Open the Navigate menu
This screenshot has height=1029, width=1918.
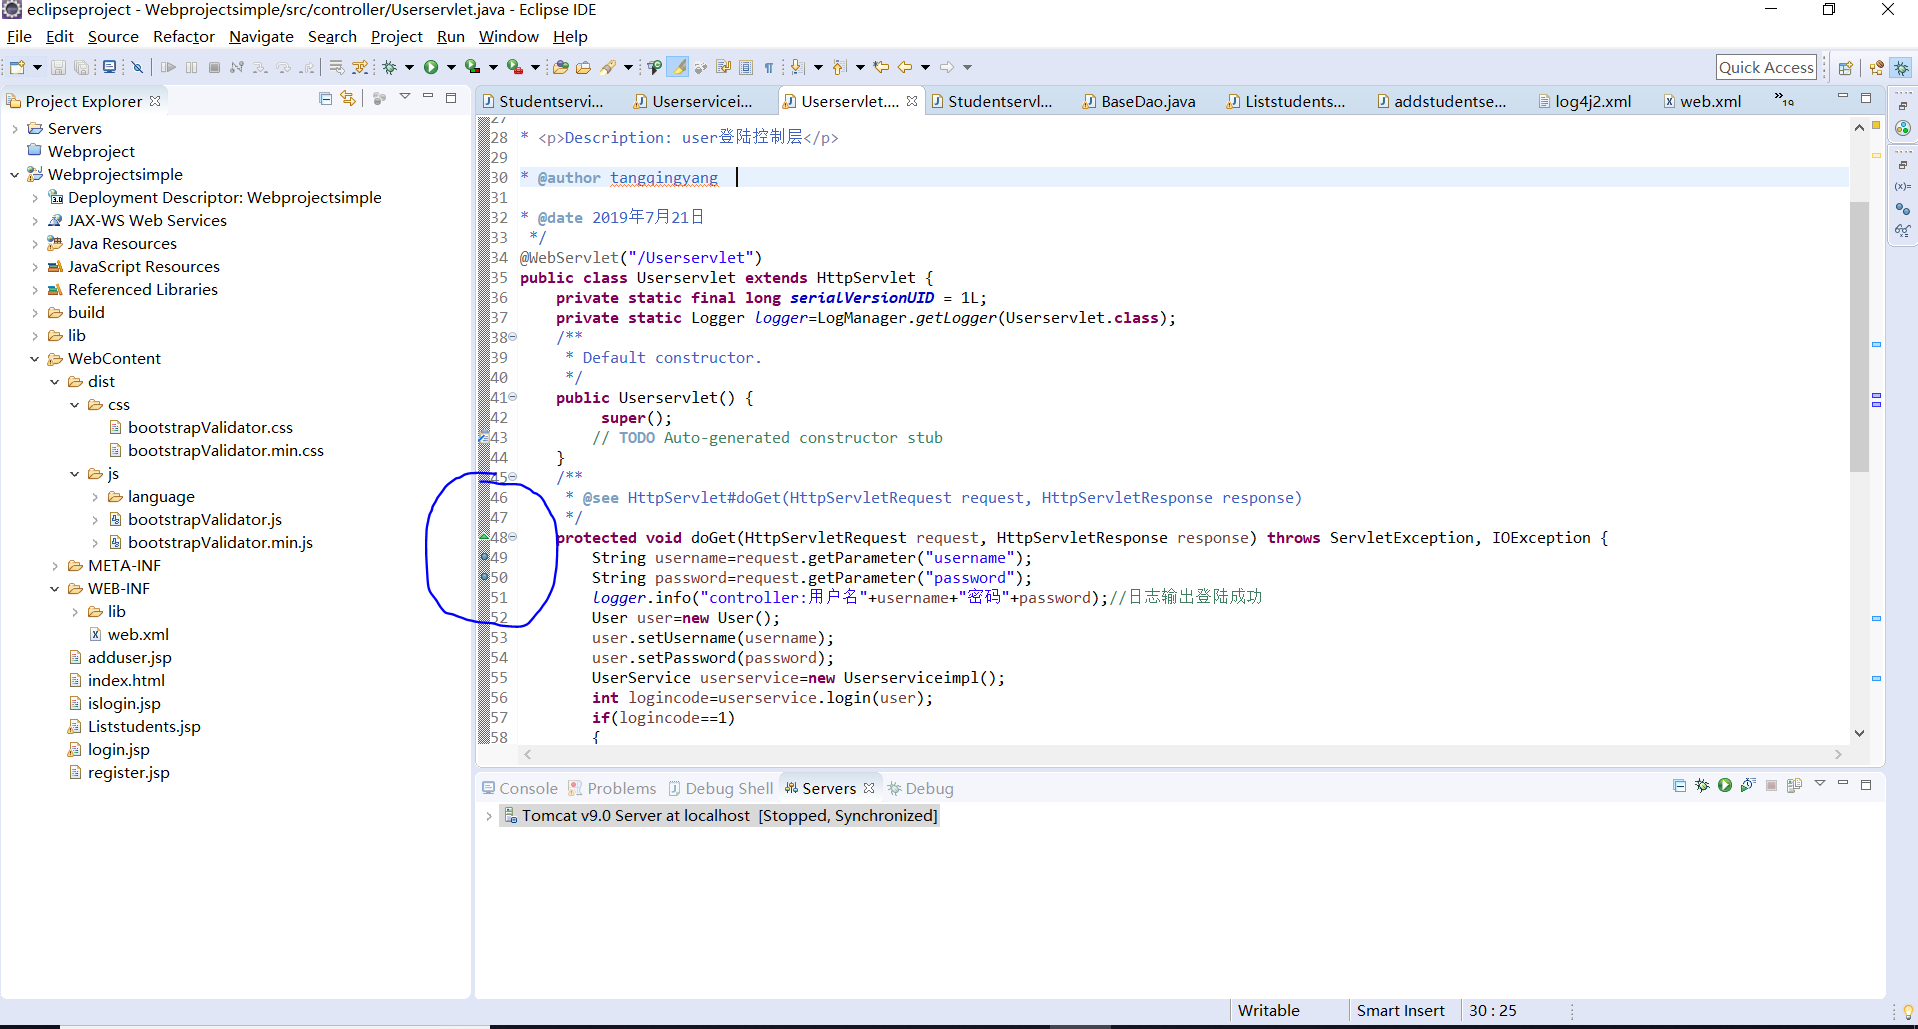coord(261,37)
